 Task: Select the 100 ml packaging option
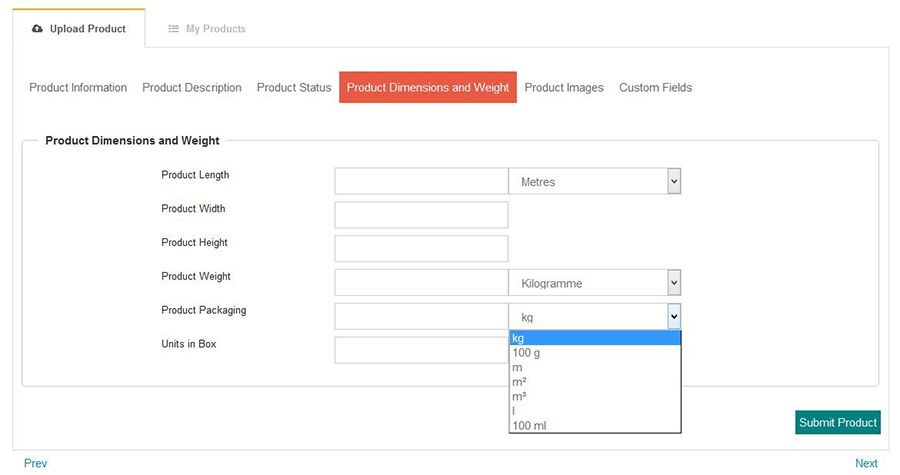pyautogui.click(x=529, y=426)
